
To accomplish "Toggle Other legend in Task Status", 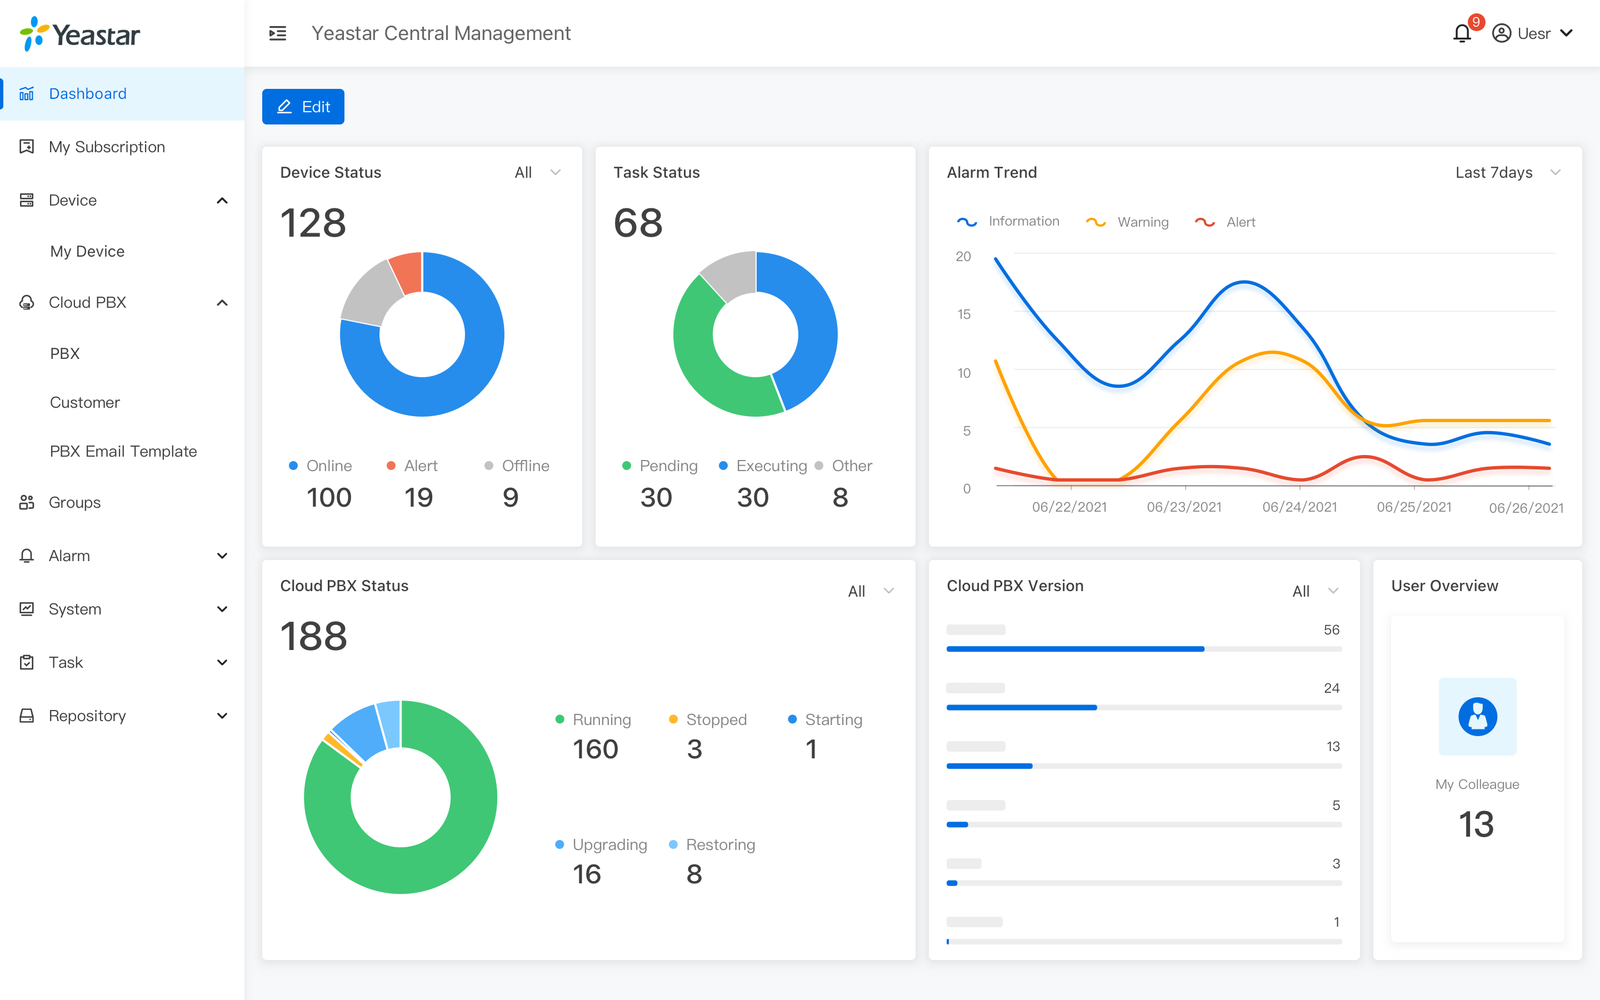I will click(x=843, y=466).
